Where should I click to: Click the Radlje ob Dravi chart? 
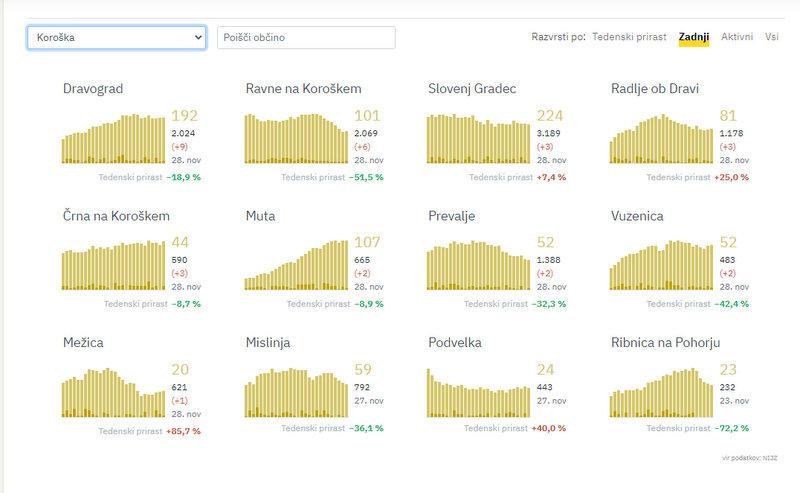(x=661, y=139)
